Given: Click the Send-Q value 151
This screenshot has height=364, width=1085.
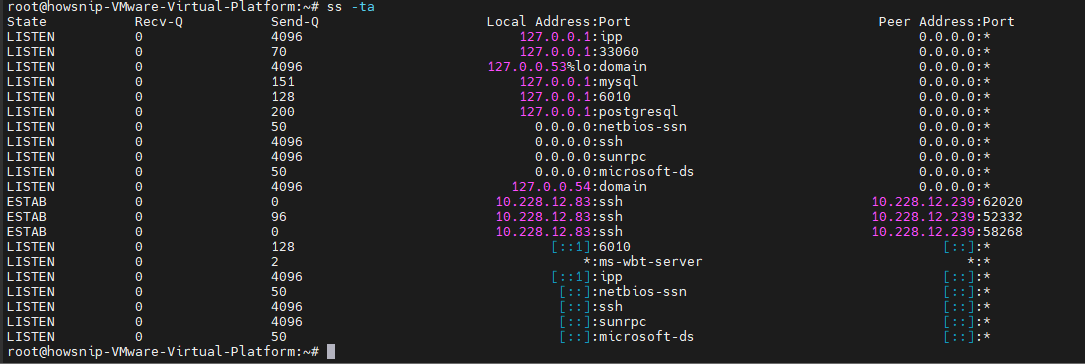Looking at the screenshot, I should [283, 82].
